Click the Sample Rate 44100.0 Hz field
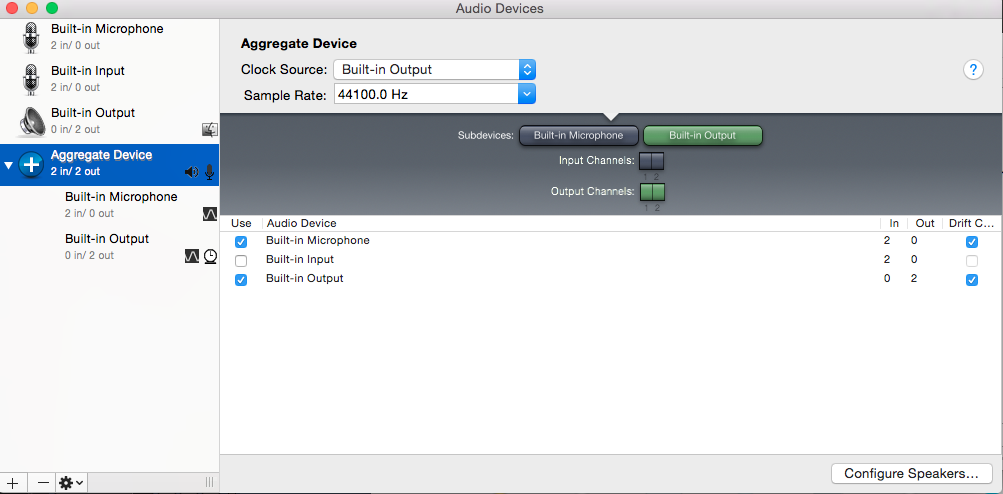 click(425, 95)
